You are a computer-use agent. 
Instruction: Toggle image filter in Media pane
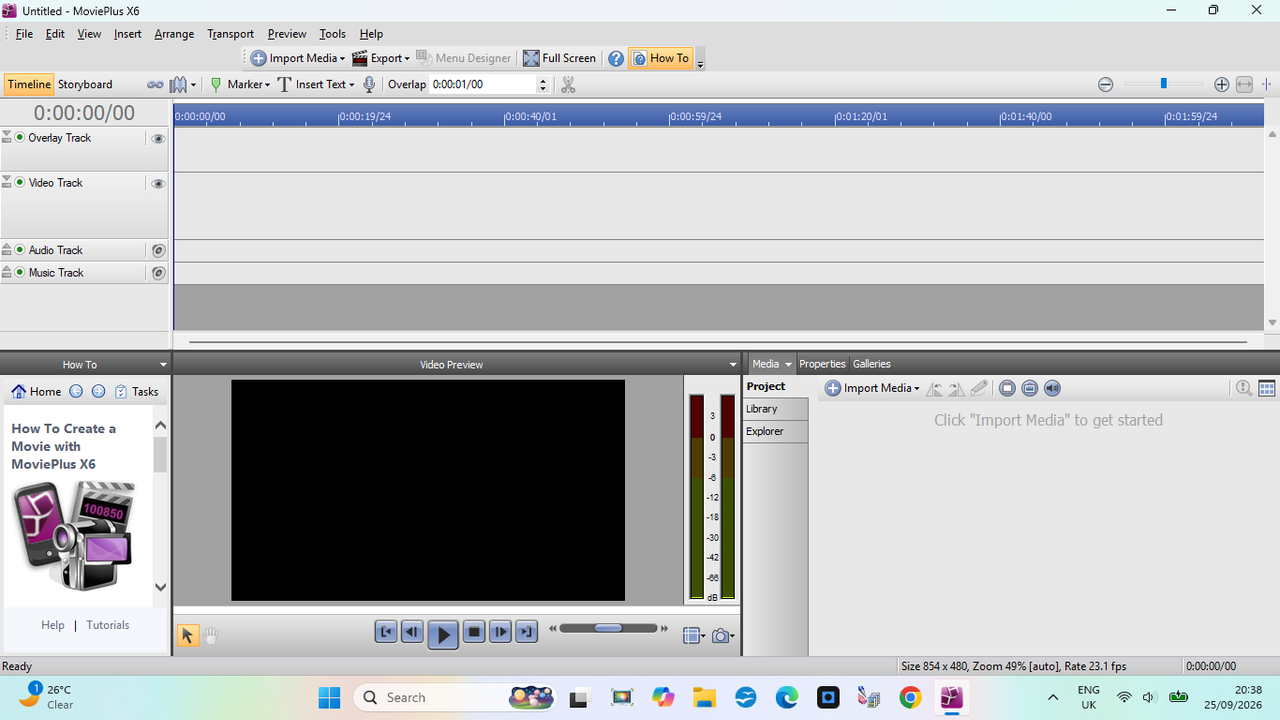tap(1029, 388)
